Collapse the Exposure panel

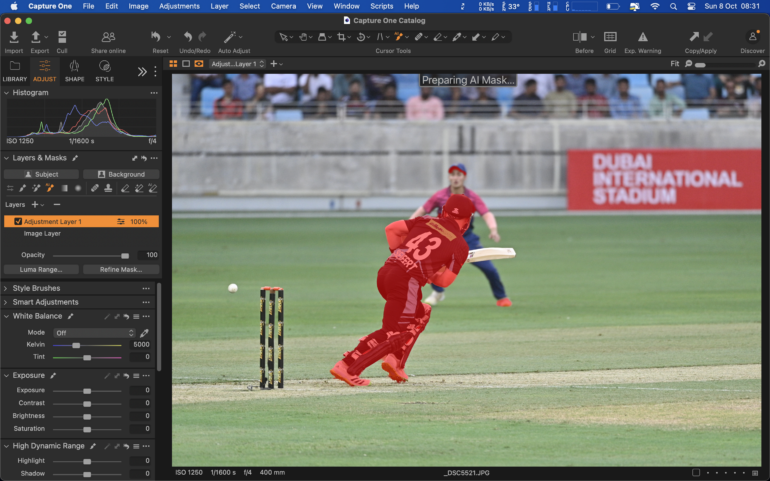pos(6,375)
